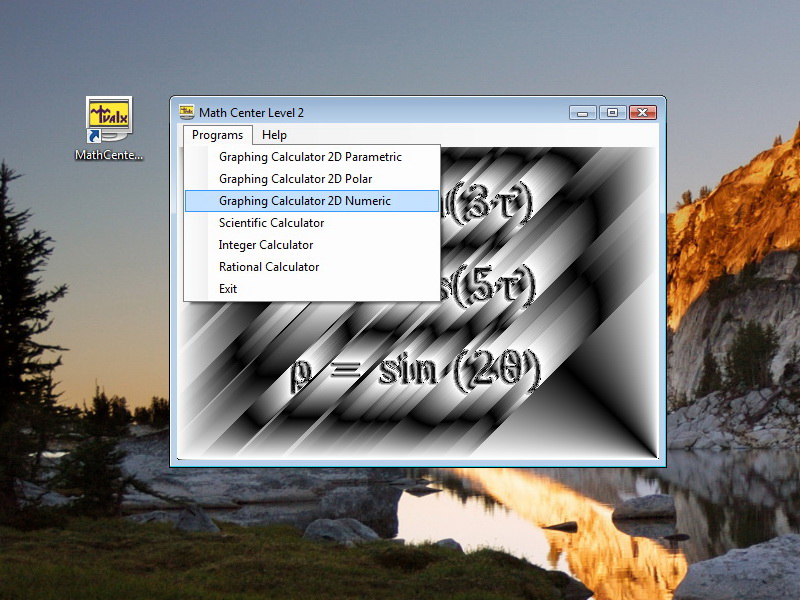The height and width of the screenshot is (600, 800).
Task: Open the Help menu
Action: click(274, 135)
